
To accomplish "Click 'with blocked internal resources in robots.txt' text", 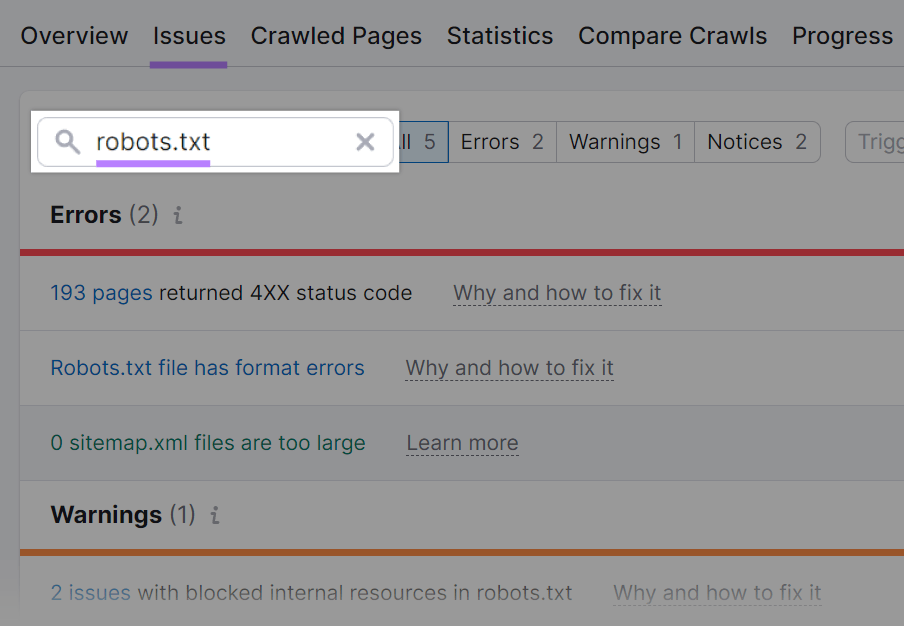I will (355, 593).
